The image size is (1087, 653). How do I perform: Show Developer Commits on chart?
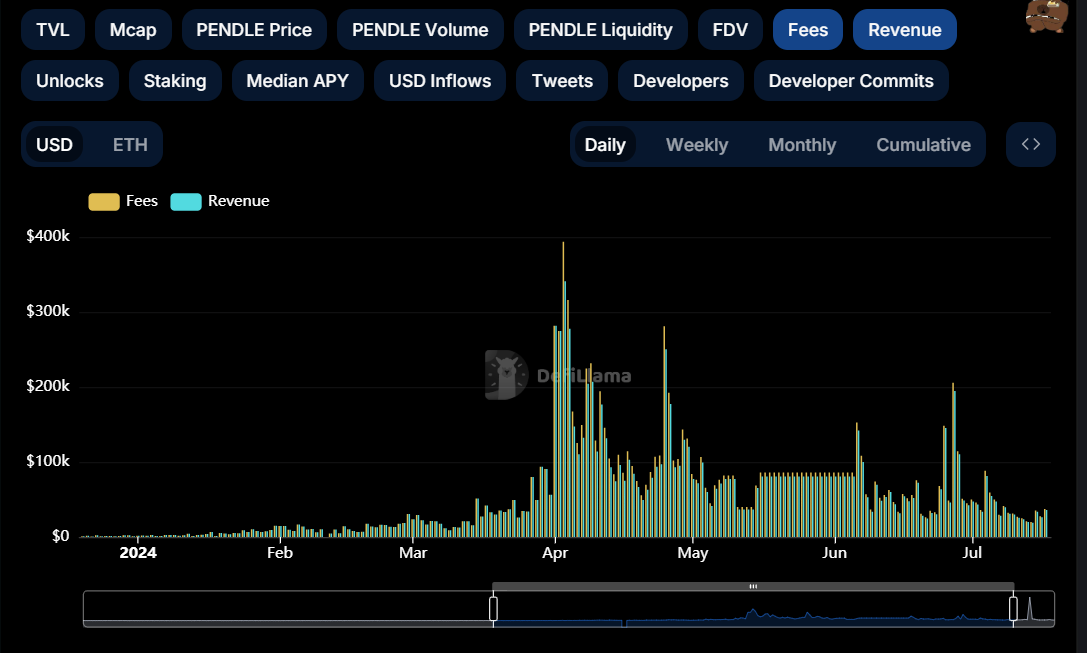(851, 81)
